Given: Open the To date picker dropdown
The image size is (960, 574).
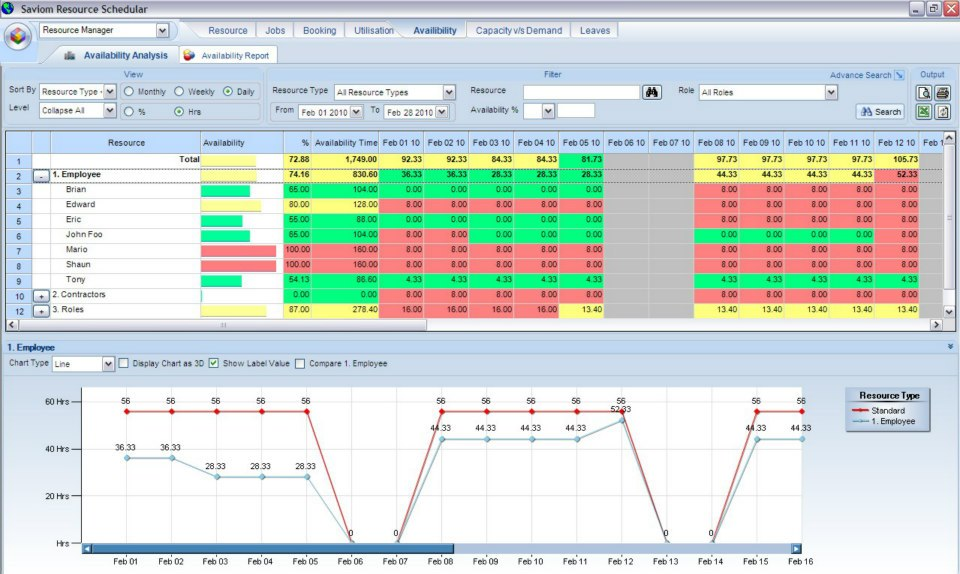Looking at the screenshot, I should point(442,113).
